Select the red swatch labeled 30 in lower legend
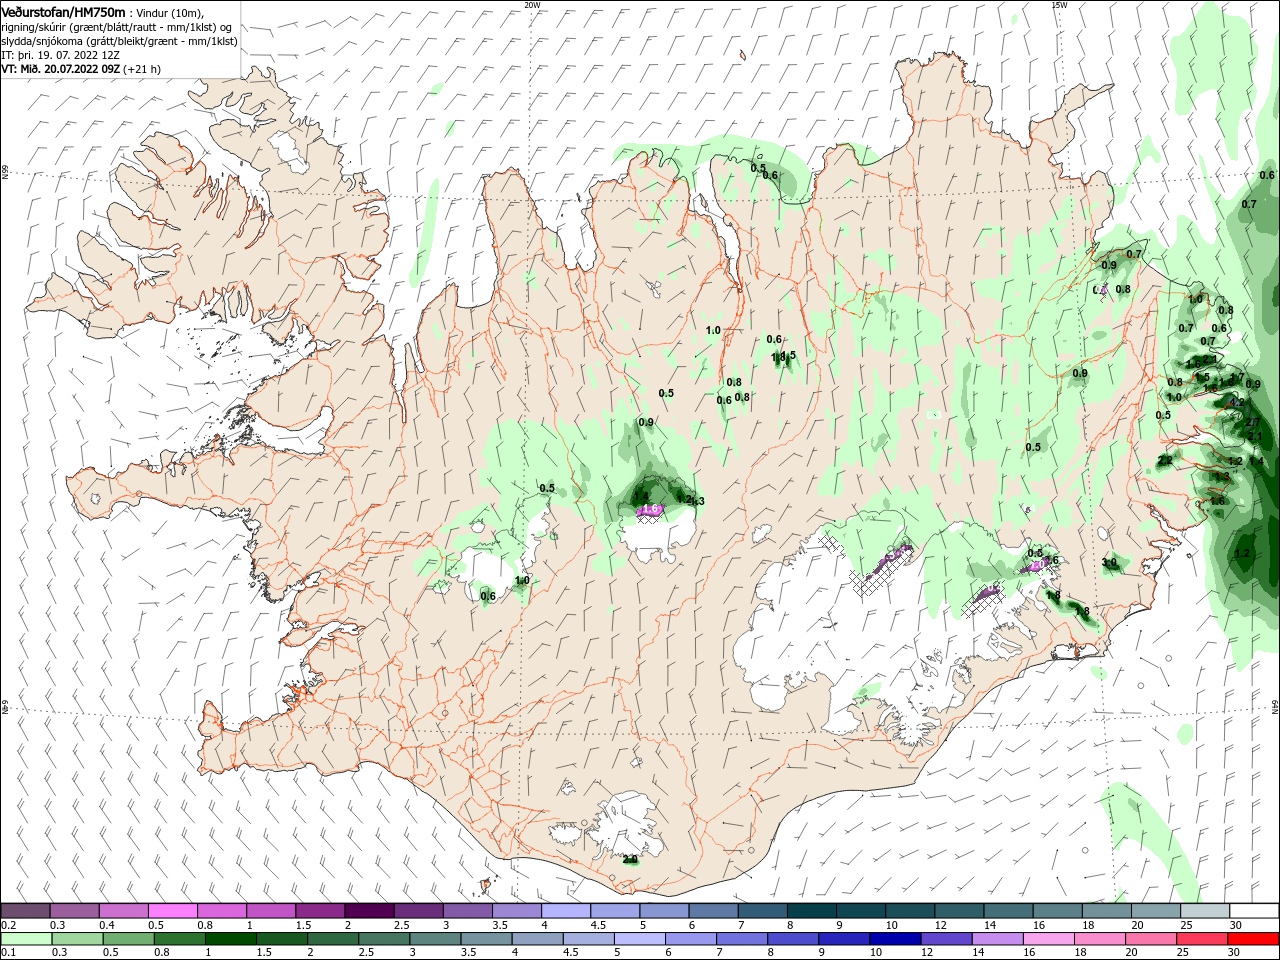1280x960 pixels. 1253,939
